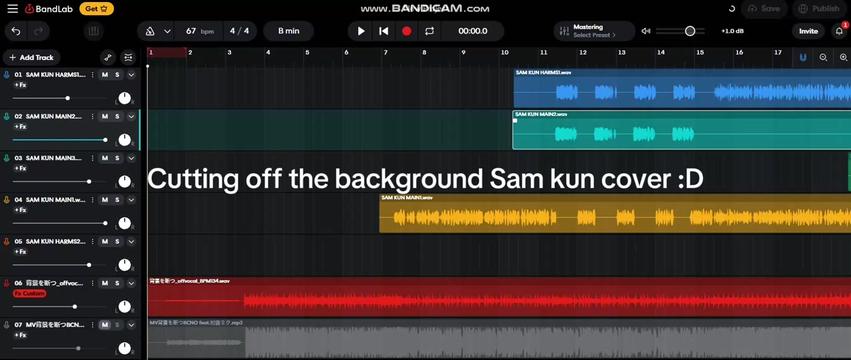
Task: Toggle the metronome
Action: 150,31
